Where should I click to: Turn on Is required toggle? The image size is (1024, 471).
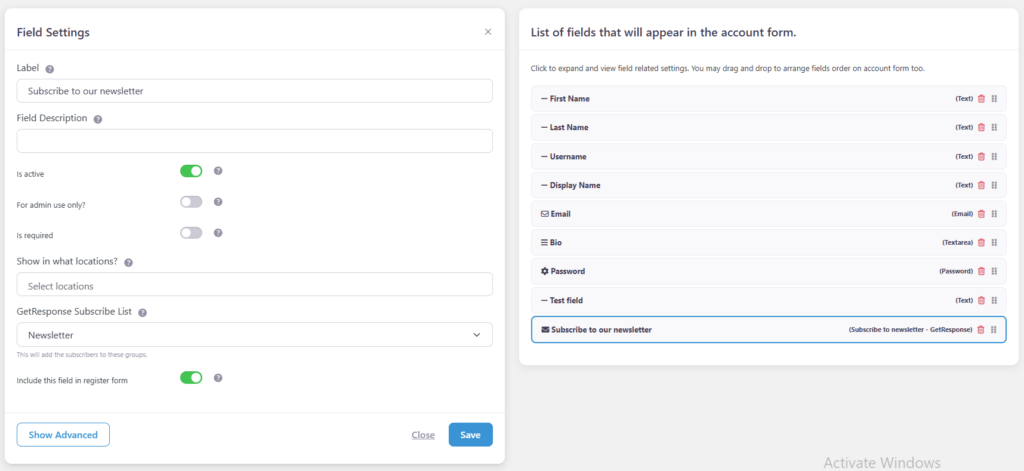tap(191, 233)
